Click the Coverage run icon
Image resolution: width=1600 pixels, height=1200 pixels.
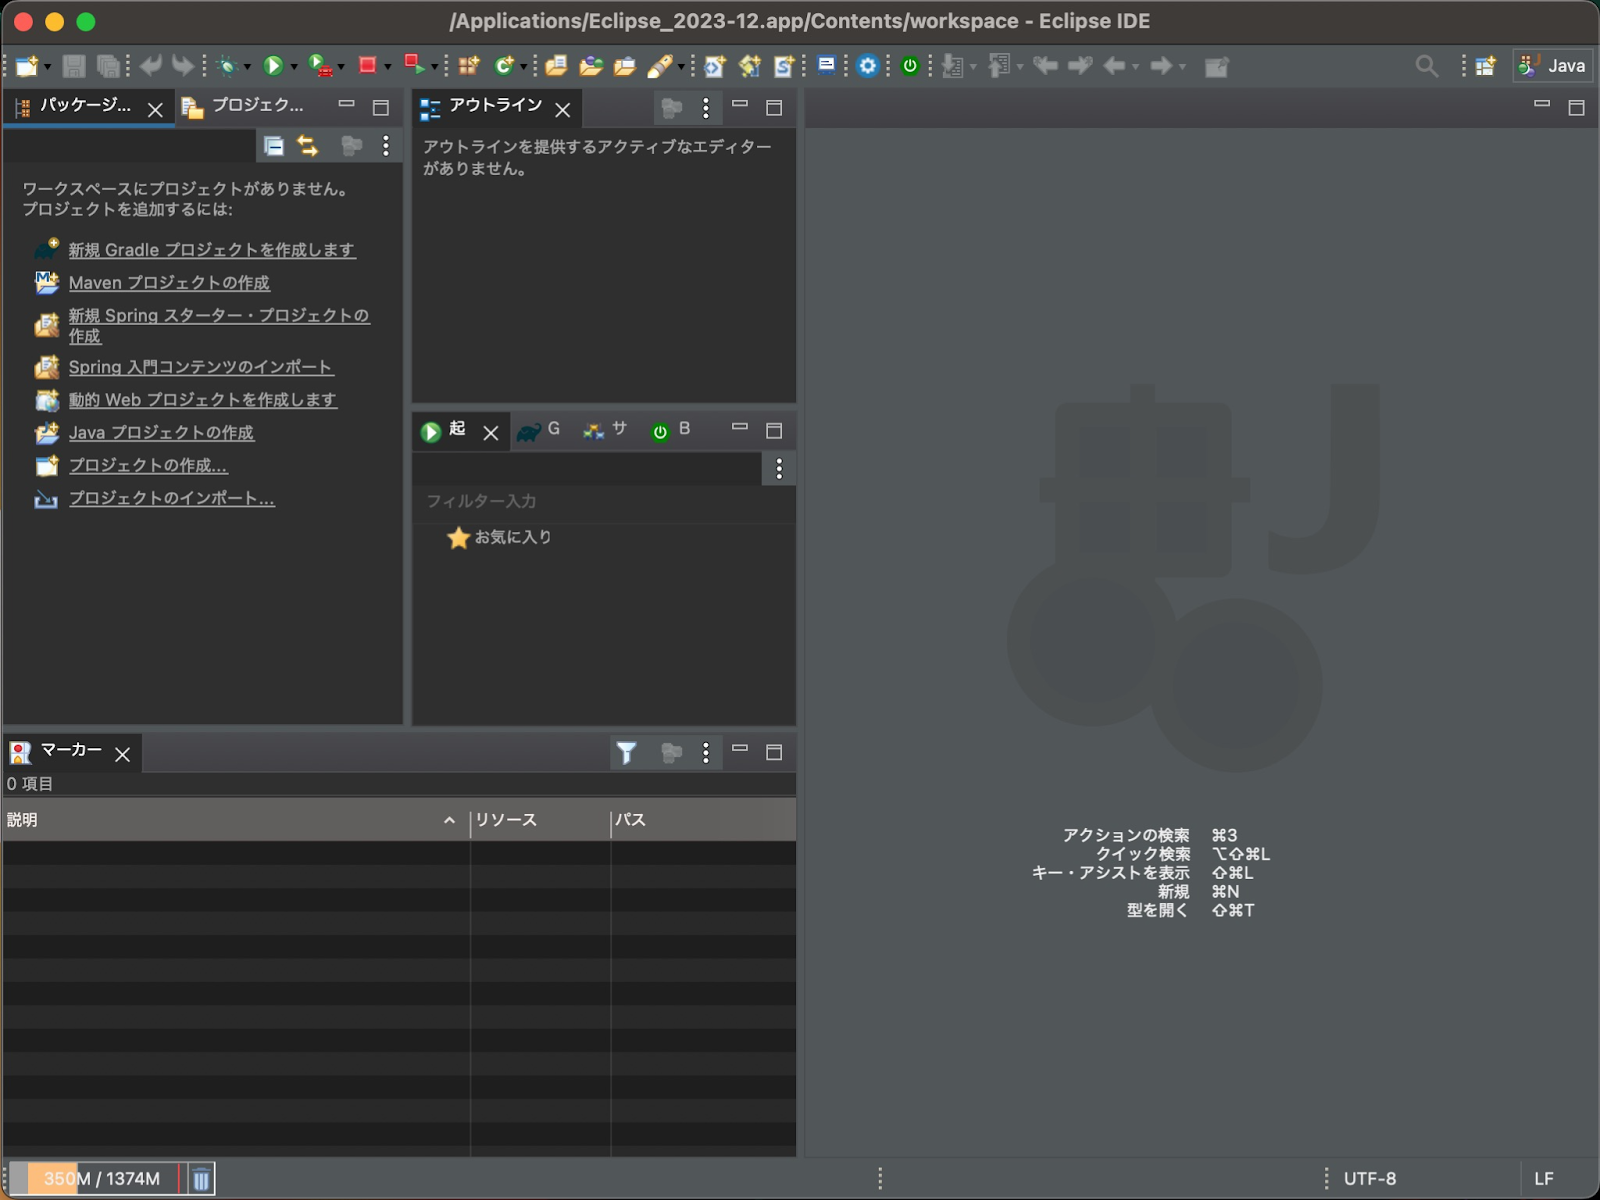click(320, 66)
